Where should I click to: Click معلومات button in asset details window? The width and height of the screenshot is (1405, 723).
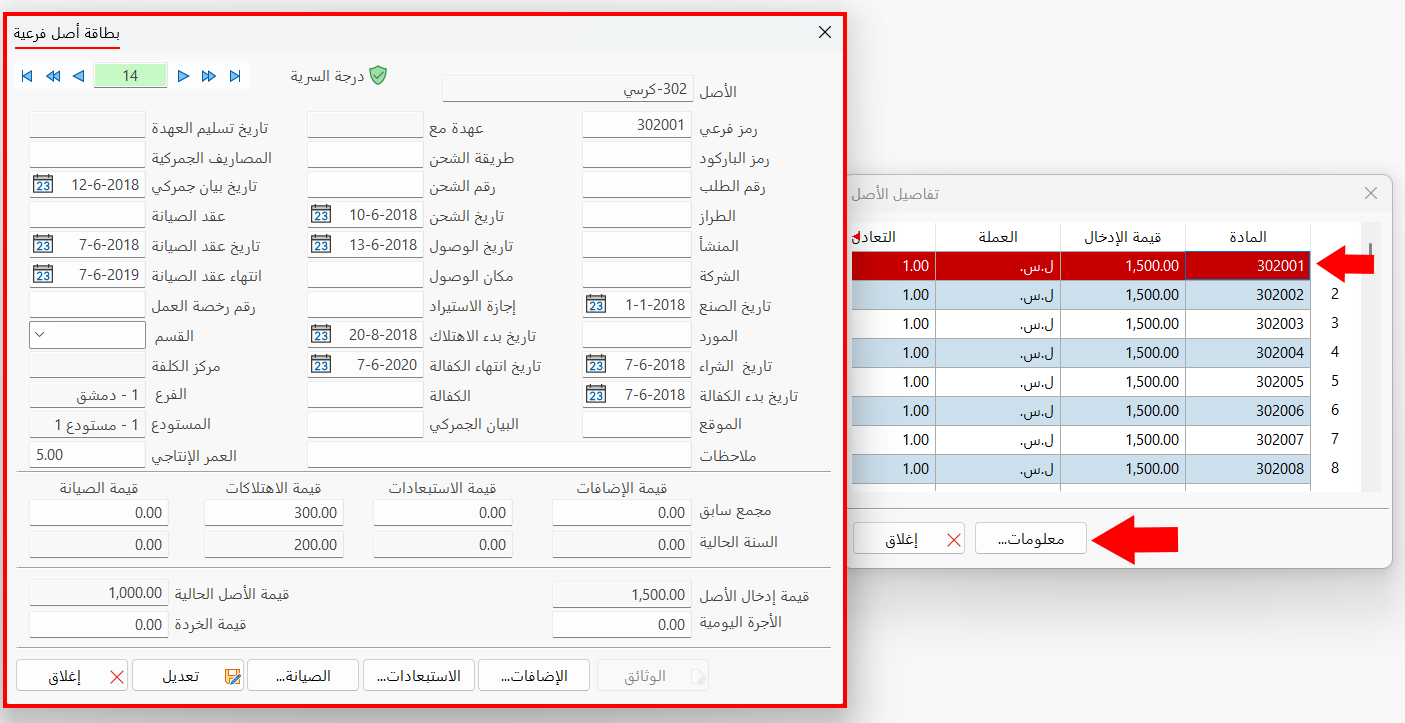pyautogui.click(x=1031, y=539)
